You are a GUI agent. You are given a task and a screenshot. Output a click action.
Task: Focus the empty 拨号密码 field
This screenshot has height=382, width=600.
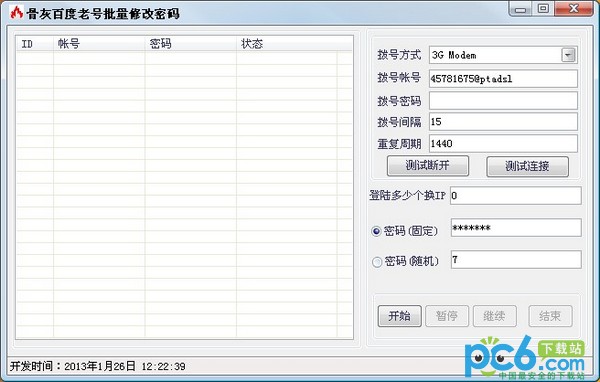(x=503, y=101)
